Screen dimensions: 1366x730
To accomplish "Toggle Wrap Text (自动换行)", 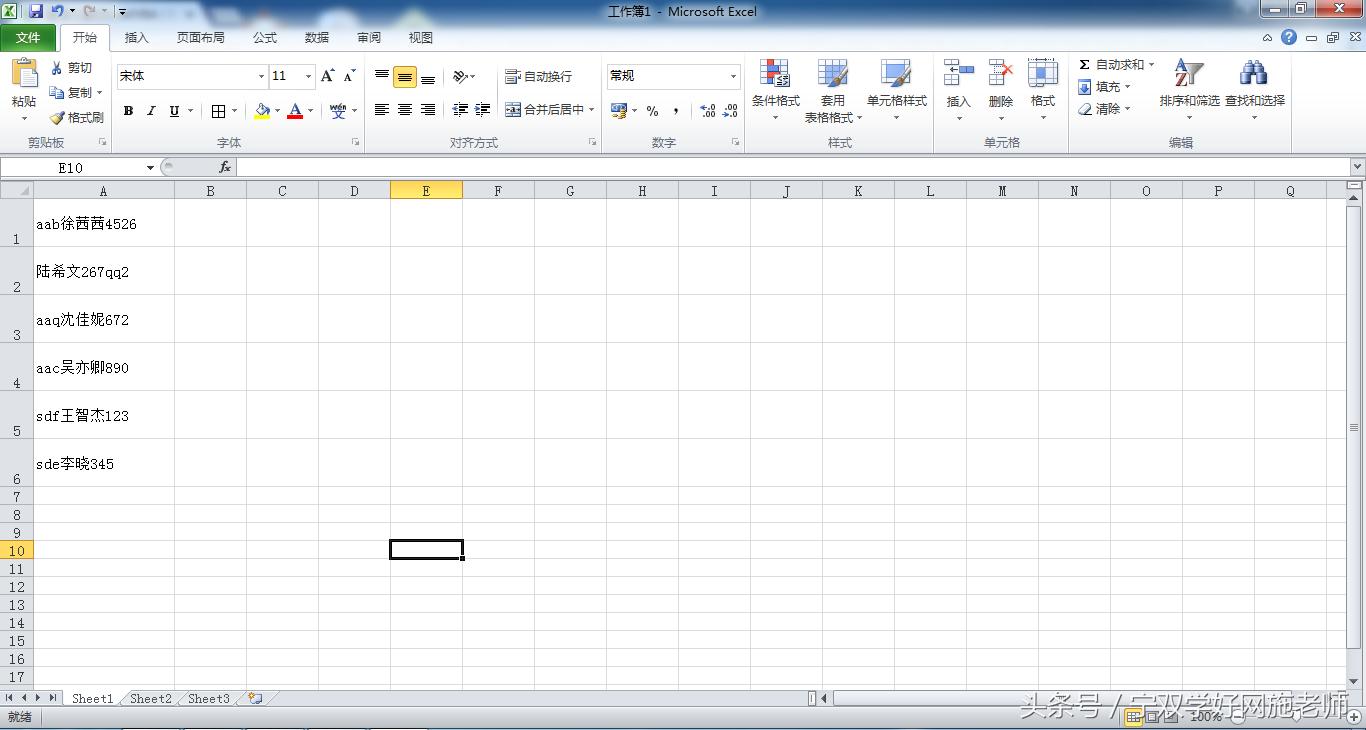I will click(x=539, y=76).
